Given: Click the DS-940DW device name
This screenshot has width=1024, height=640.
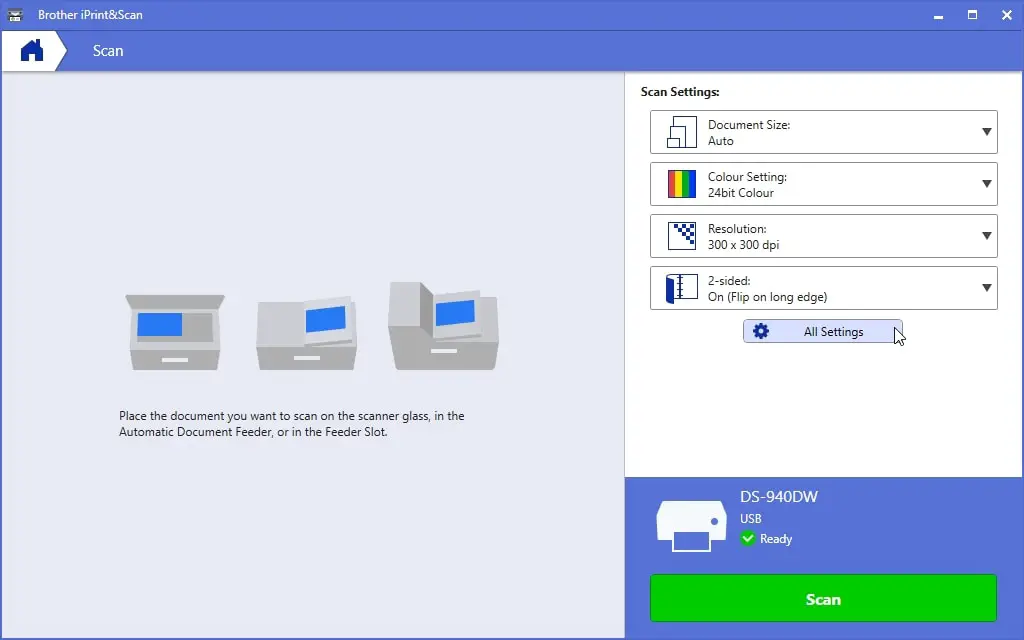Looking at the screenshot, I should pos(778,497).
